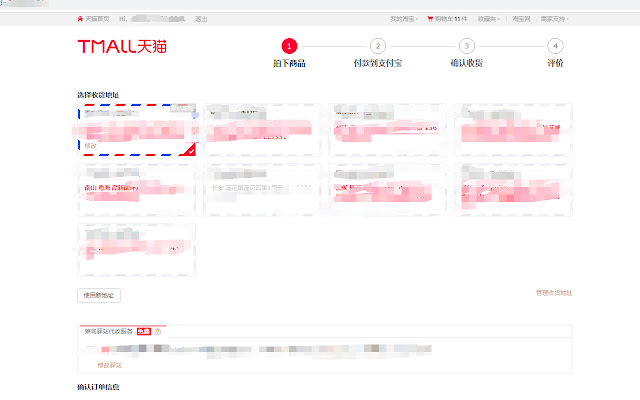
Task: Click the 确认收货 step 3 circle
Action: [467, 46]
